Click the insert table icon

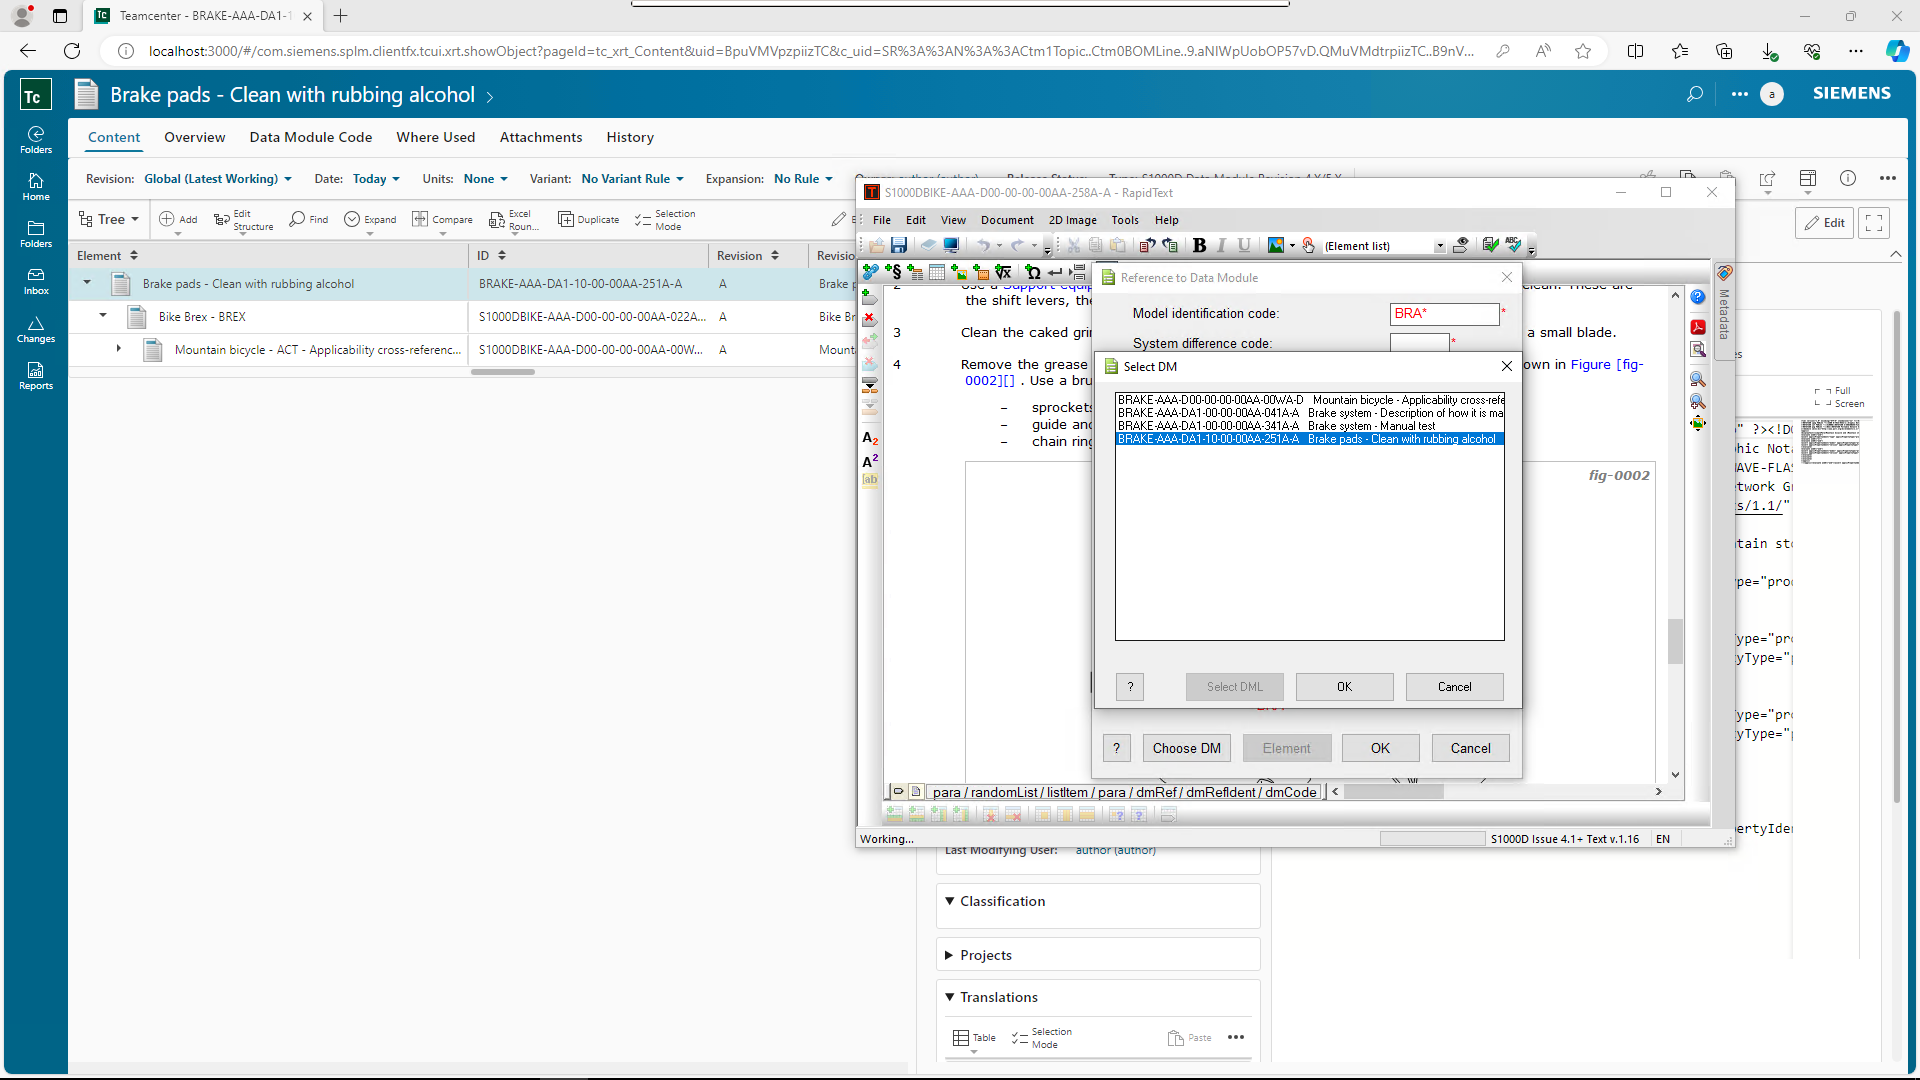tap(937, 272)
